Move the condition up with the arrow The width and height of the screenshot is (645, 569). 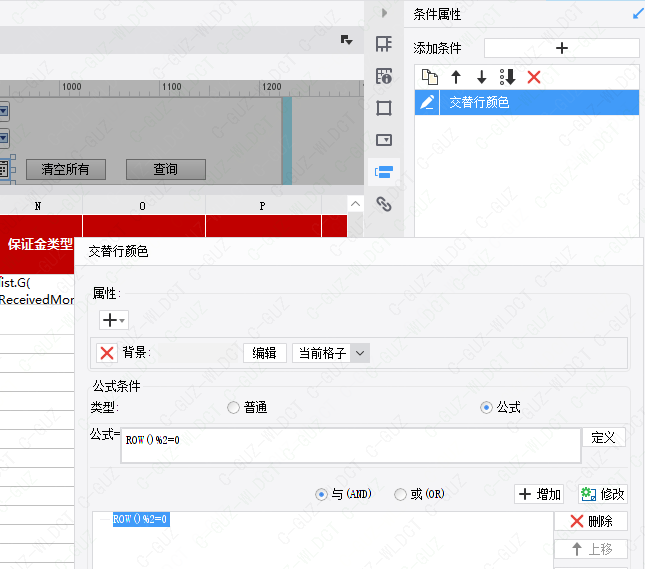456,77
